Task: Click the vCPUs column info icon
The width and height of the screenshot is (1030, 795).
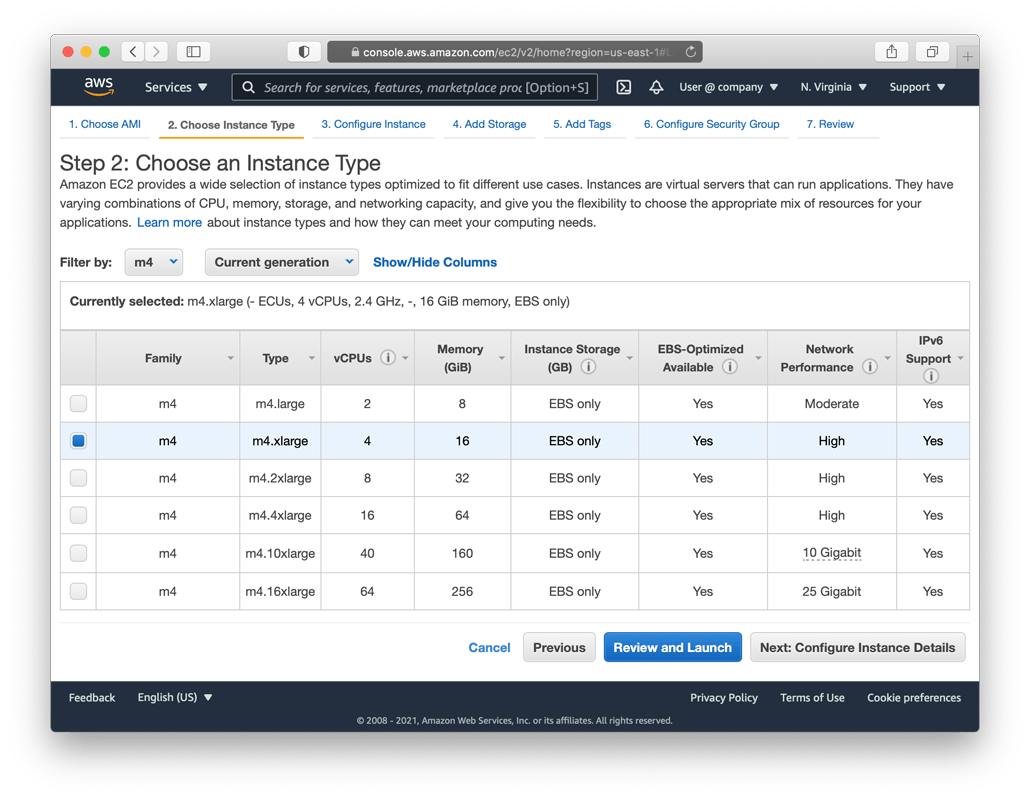Action: point(388,358)
